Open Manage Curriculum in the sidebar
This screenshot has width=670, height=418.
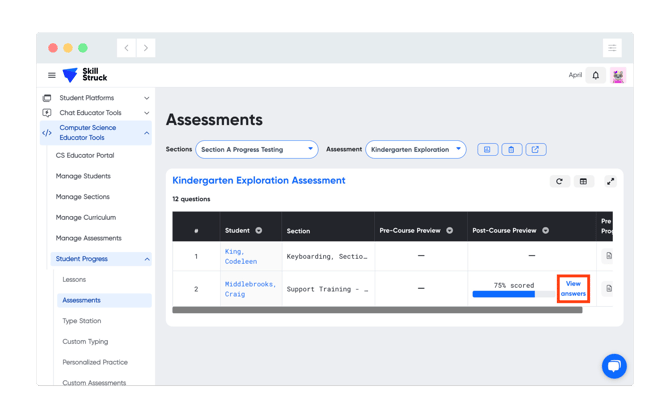[x=86, y=218]
